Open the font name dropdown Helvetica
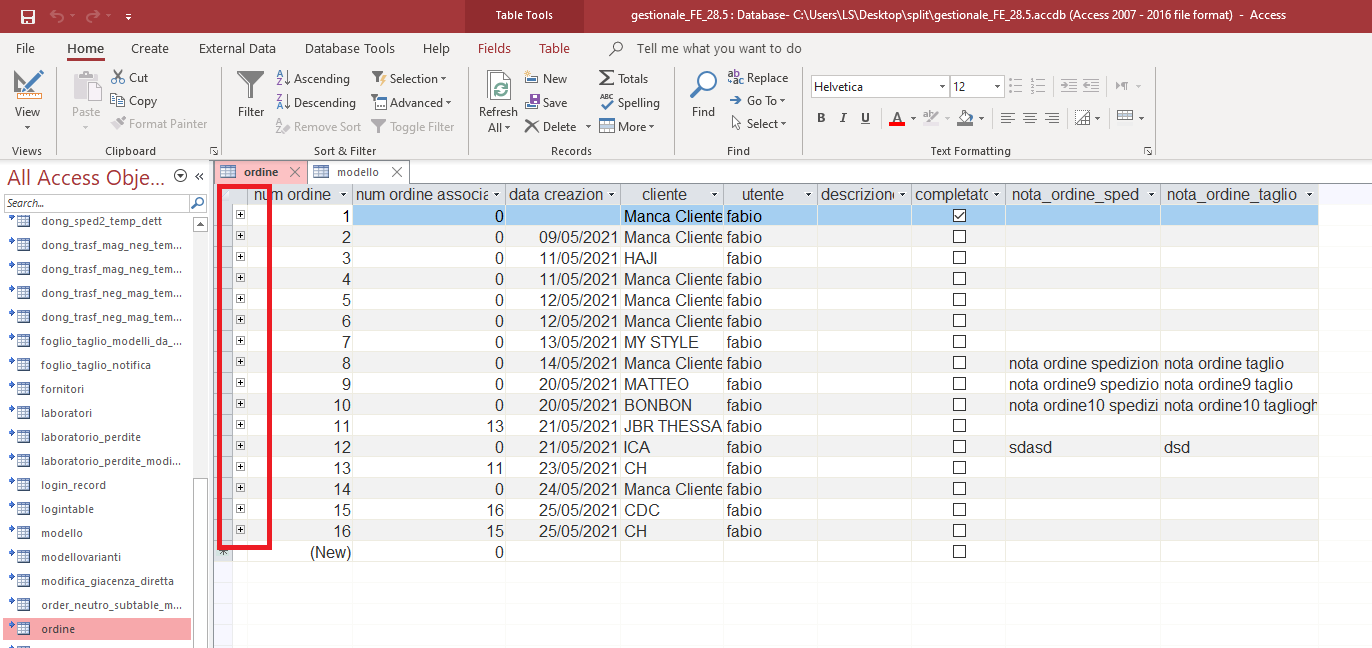This screenshot has height=648, width=1372. [x=942, y=87]
